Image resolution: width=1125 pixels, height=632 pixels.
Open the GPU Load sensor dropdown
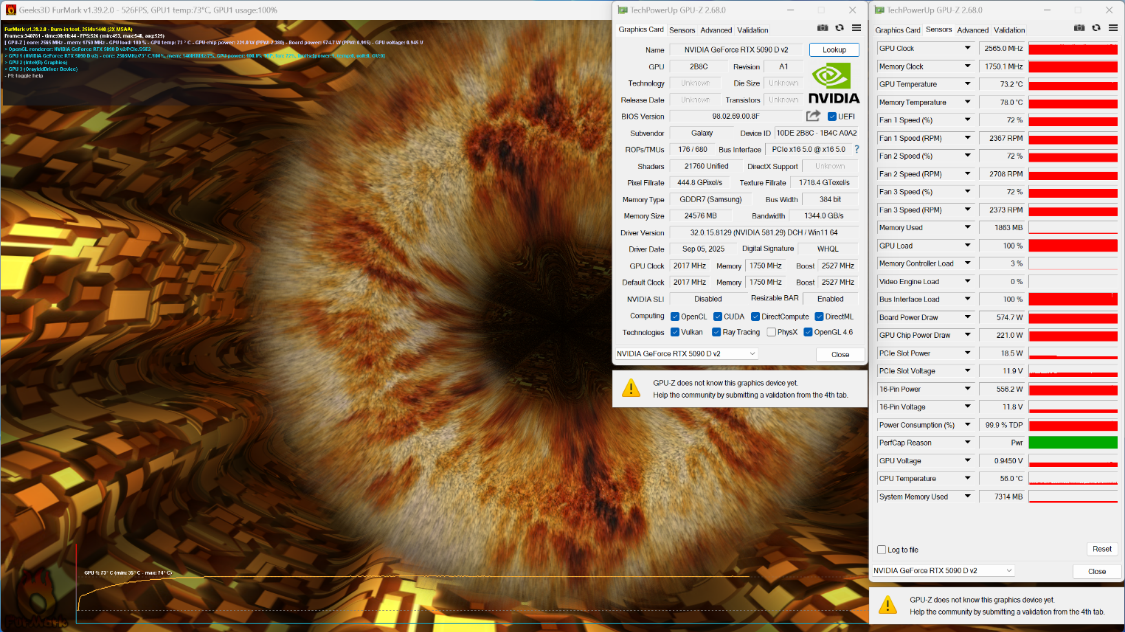pos(967,245)
